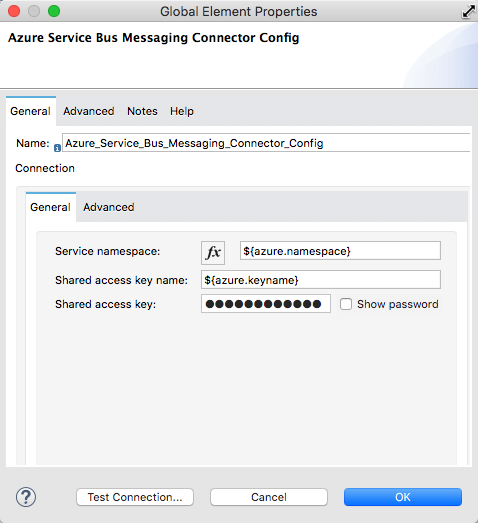Click the info icon beside Name field
This screenshot has height=523, width=478.
[57, 148]
